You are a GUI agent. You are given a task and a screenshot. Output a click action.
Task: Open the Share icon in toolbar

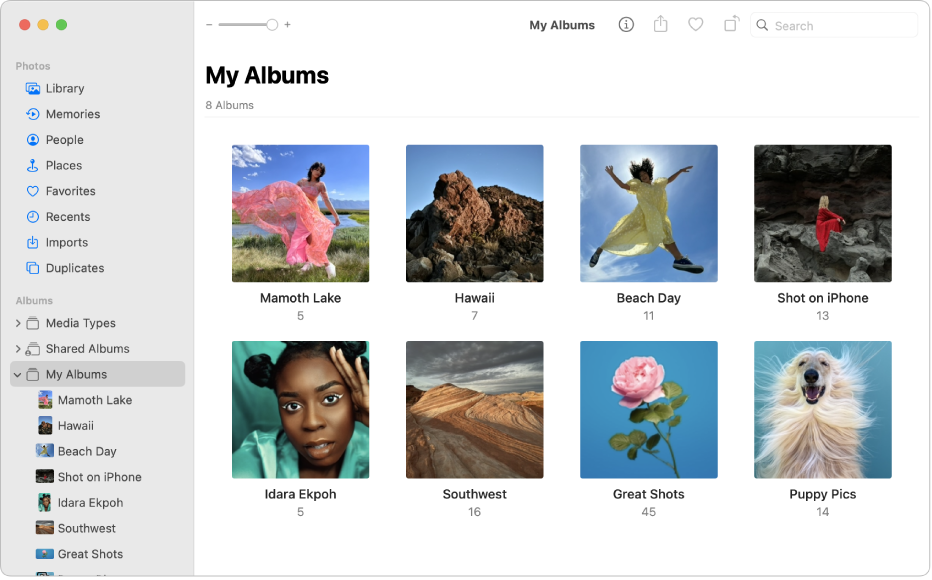pos(660,24)
